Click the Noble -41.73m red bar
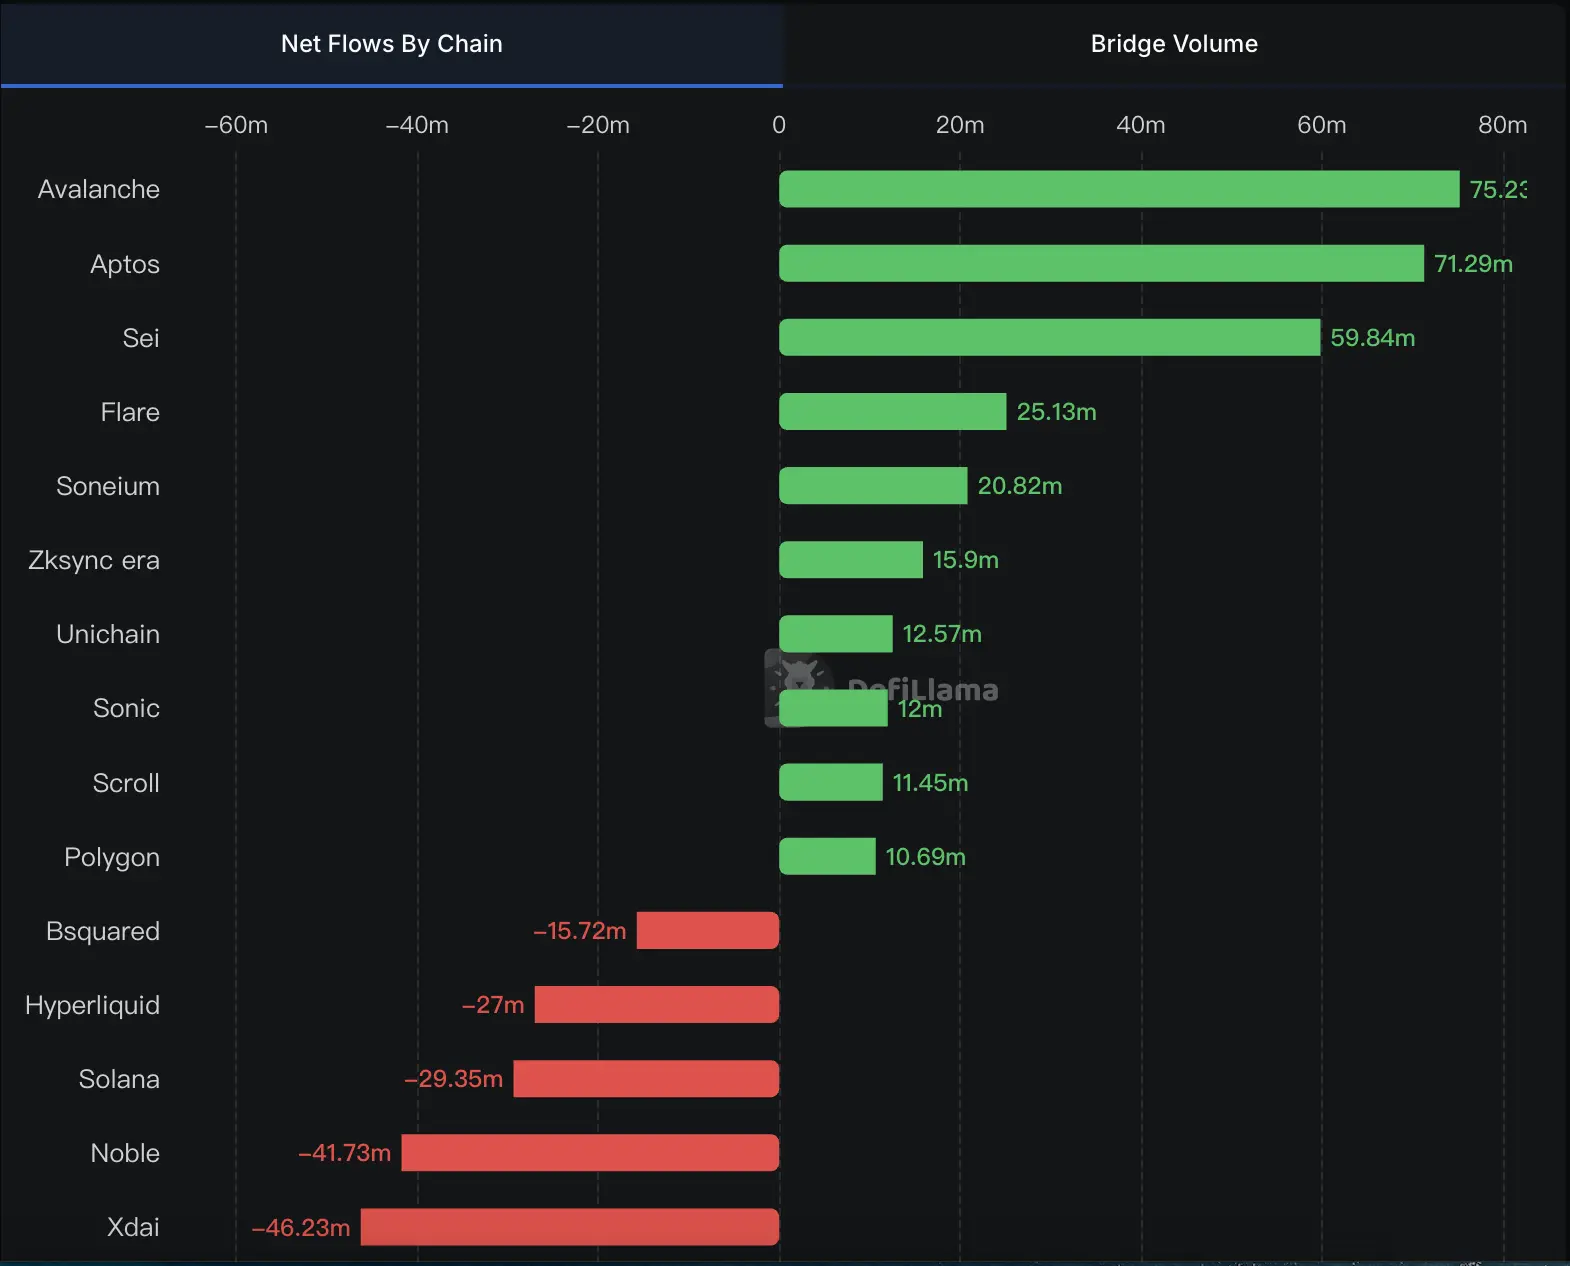The width and height of the screenshot is (1570, 1266). [590, 1152]
